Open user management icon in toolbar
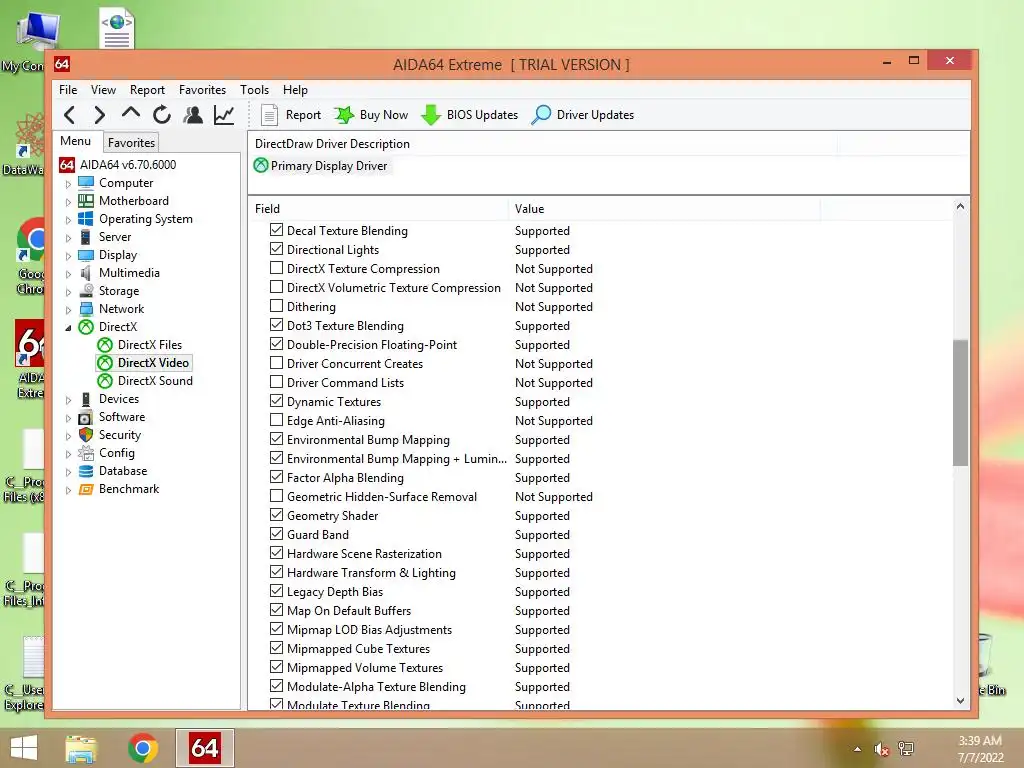The image size is (1024, 768). 193,115
